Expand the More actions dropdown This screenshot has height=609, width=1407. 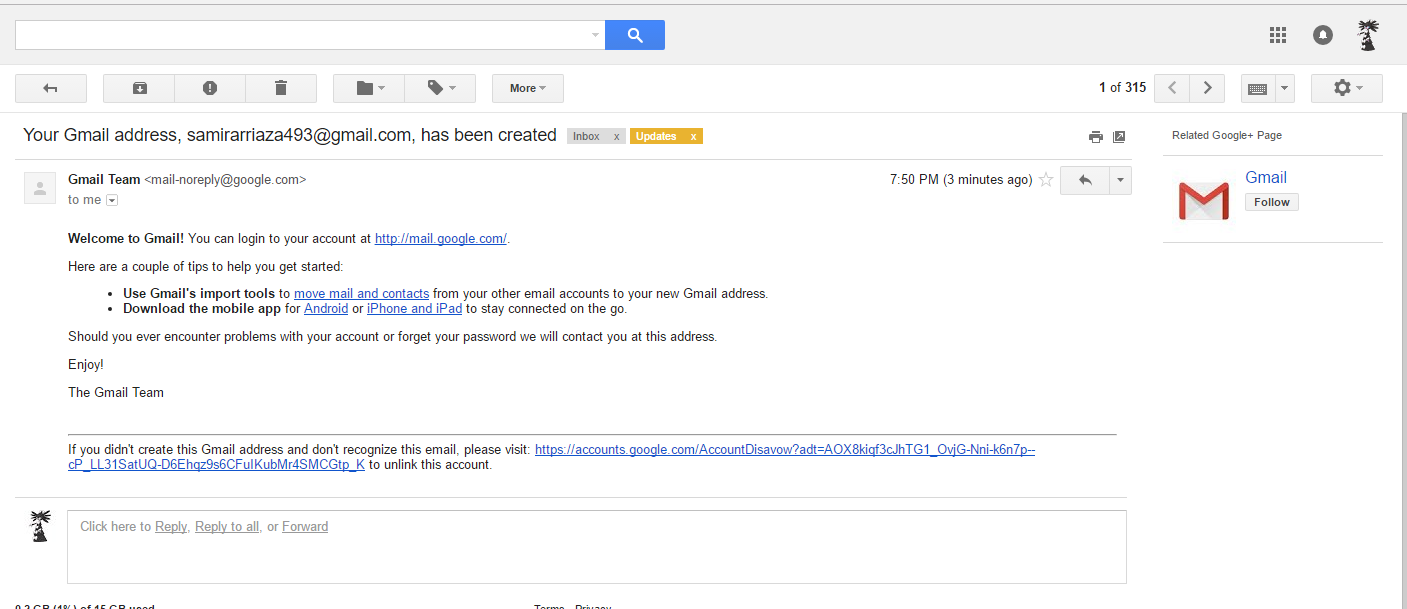pyautogui.click(x=528, y=88)
